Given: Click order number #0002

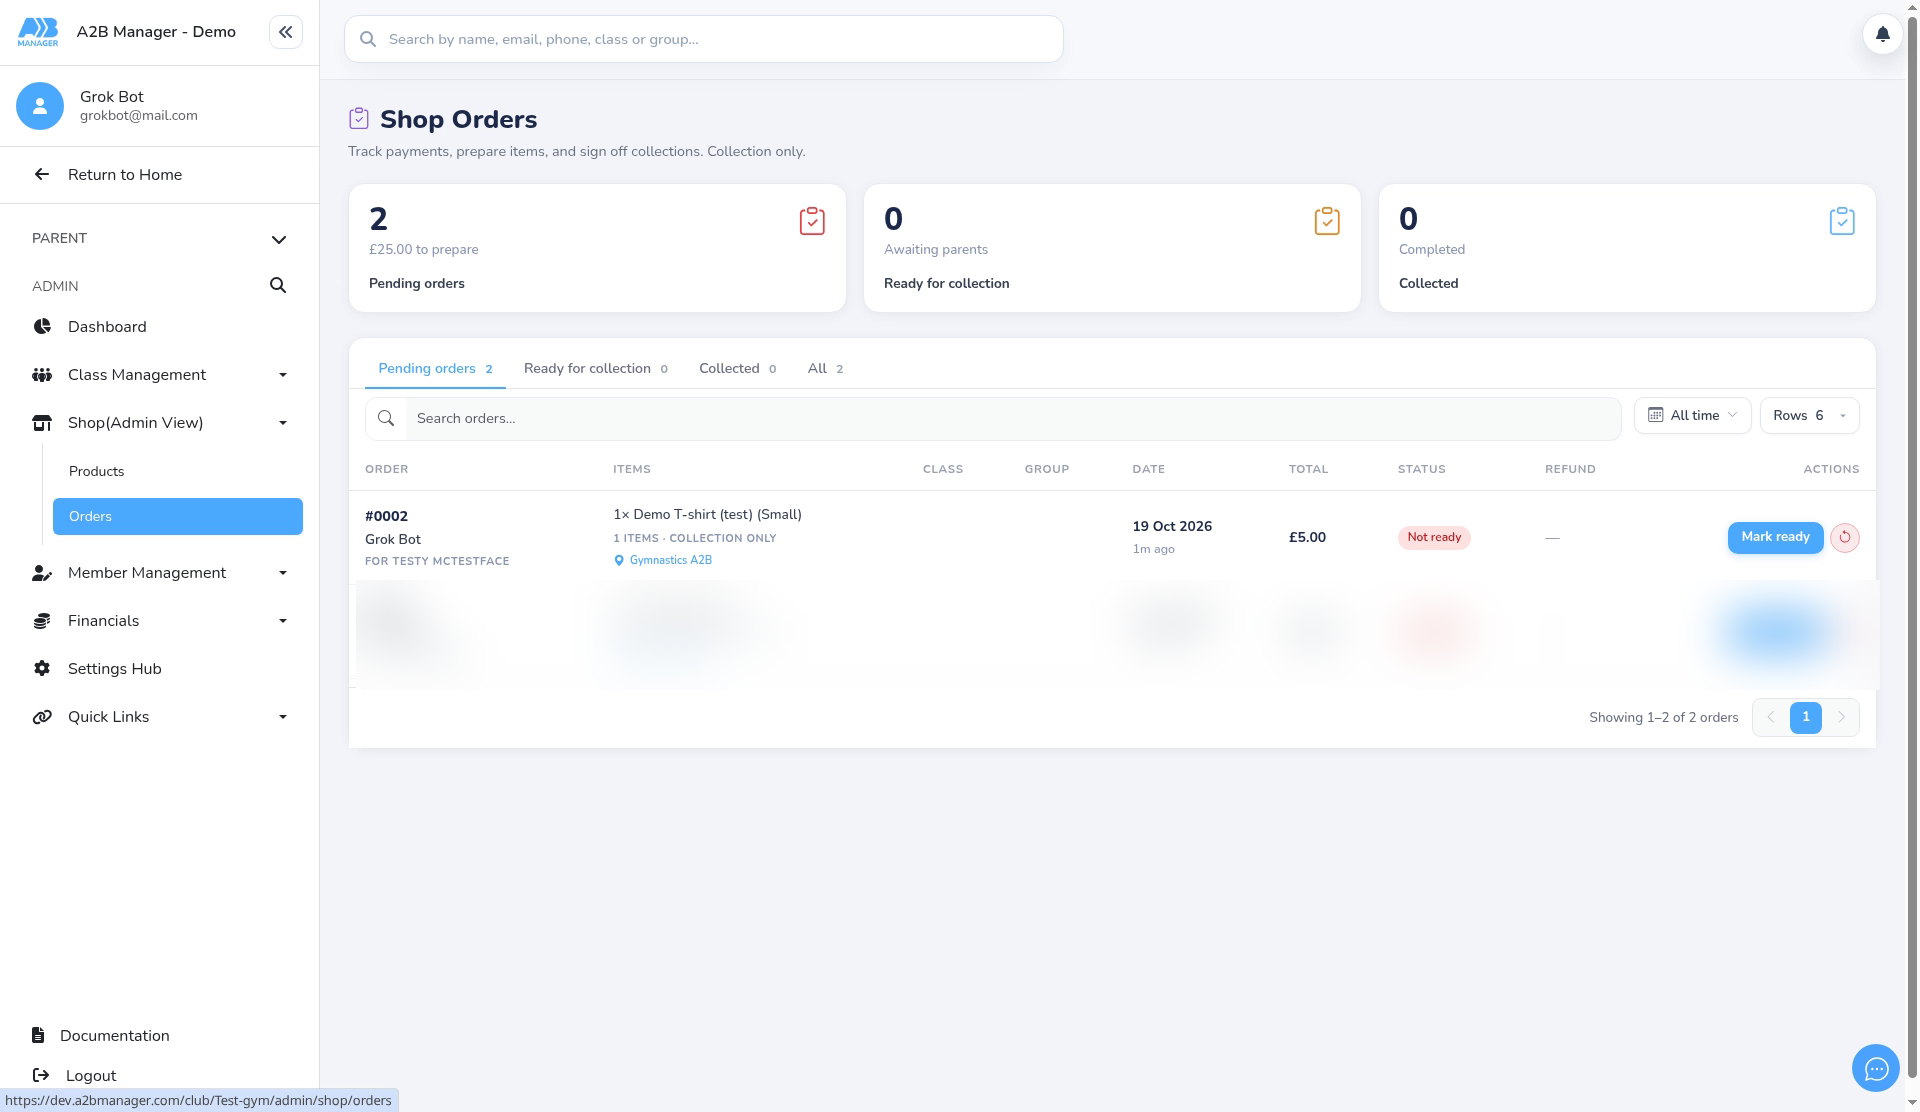Looking at the screenshot, I should pyautogui.click(x=386, y=517).
